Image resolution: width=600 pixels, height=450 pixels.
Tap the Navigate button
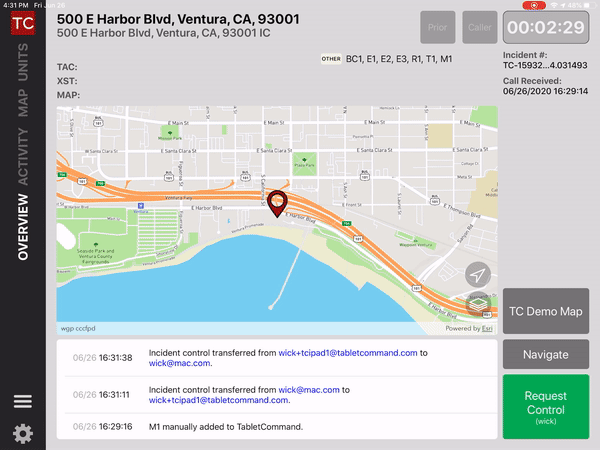pos(545,354)
